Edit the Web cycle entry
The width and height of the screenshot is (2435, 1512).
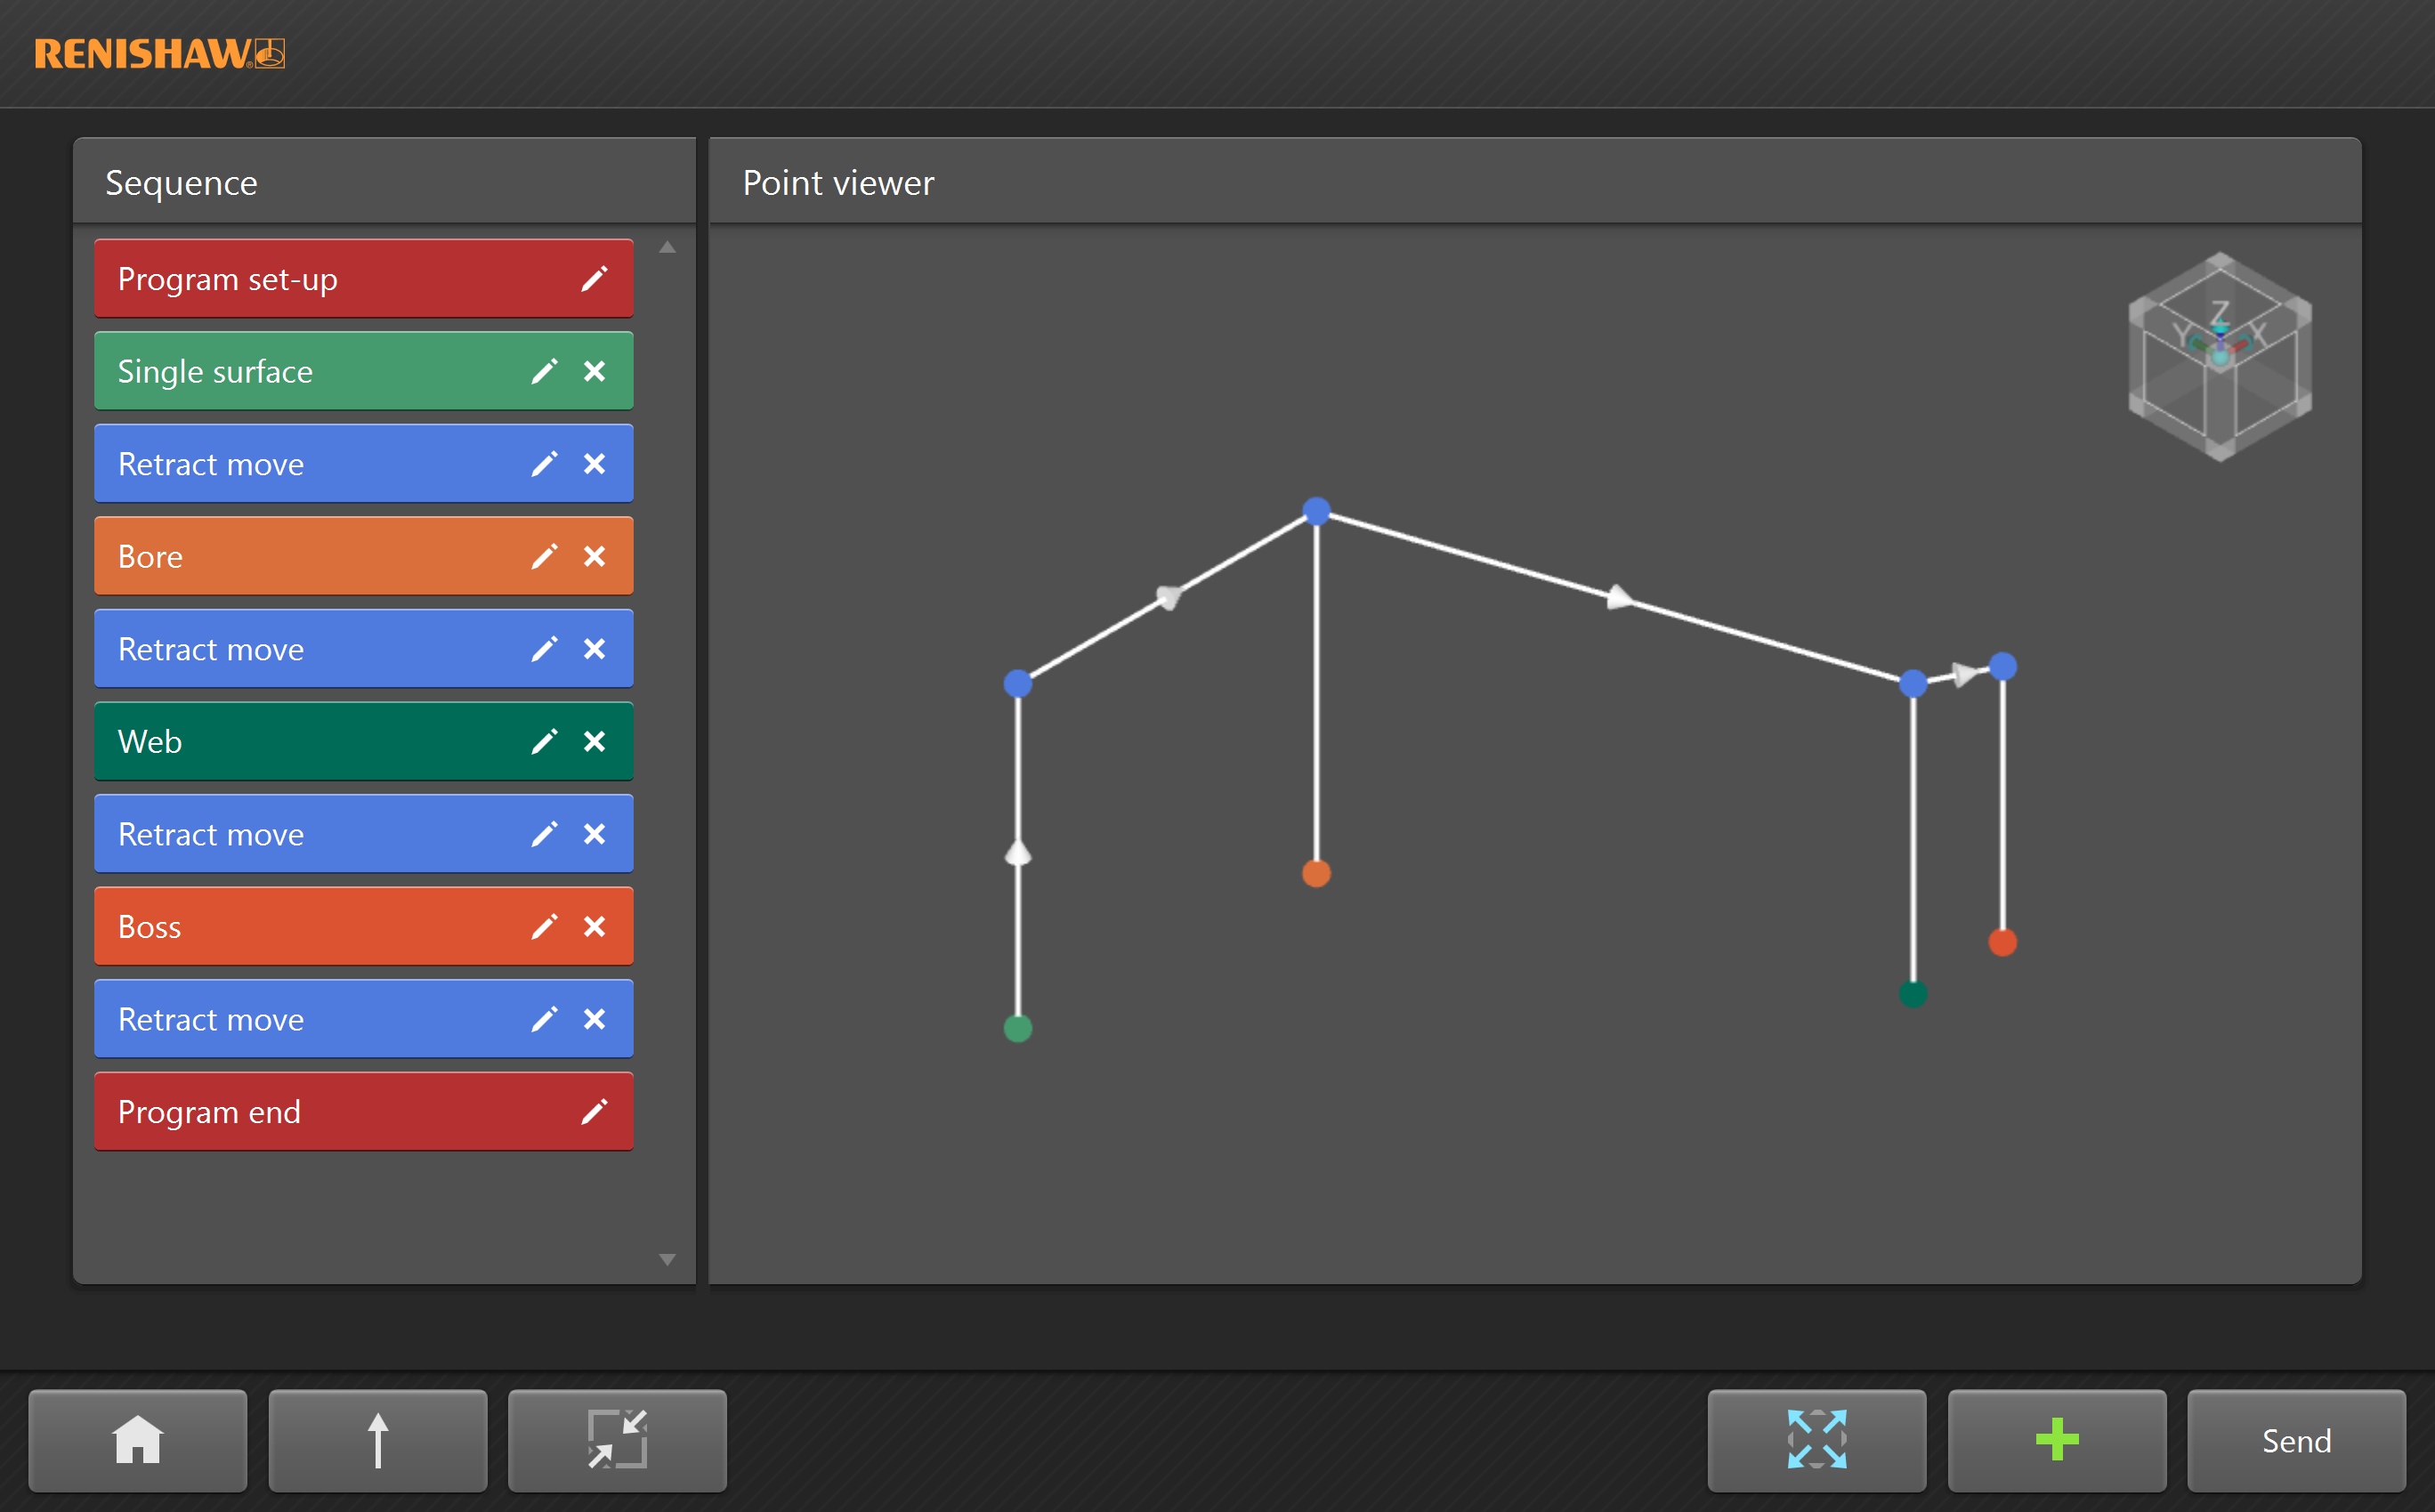[543, 742]
